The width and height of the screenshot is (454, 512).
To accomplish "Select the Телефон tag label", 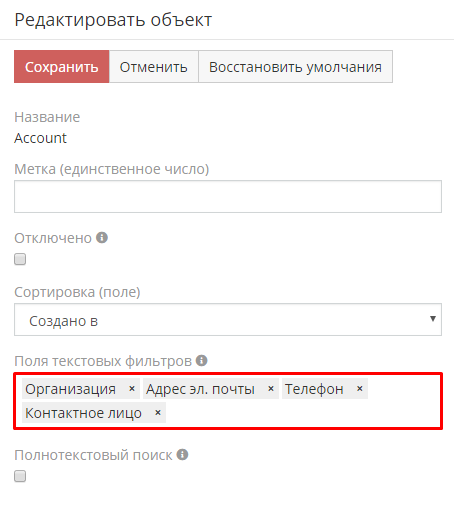I will click(314, 389).
